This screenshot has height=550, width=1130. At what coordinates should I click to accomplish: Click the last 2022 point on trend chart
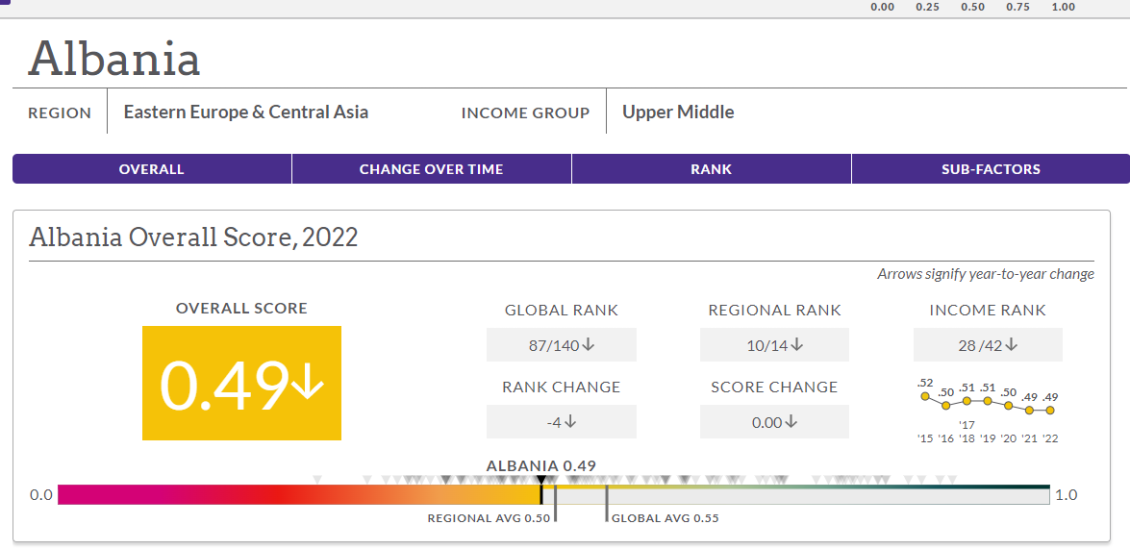point(1050,410)
